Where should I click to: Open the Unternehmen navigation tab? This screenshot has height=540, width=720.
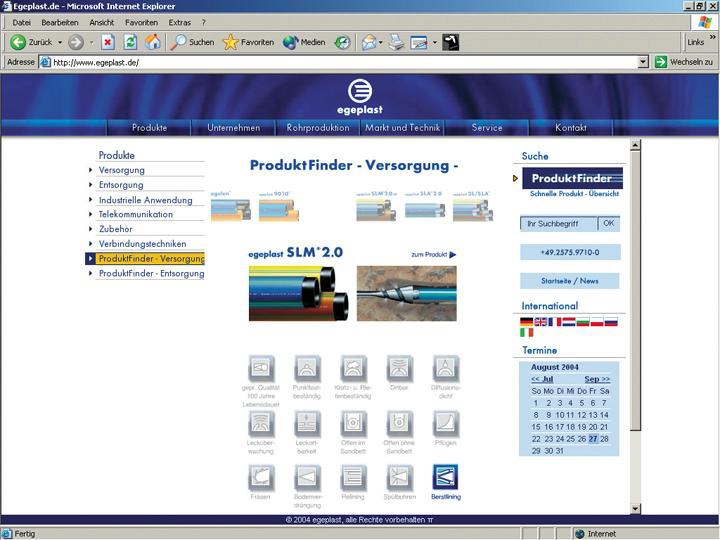233,128
